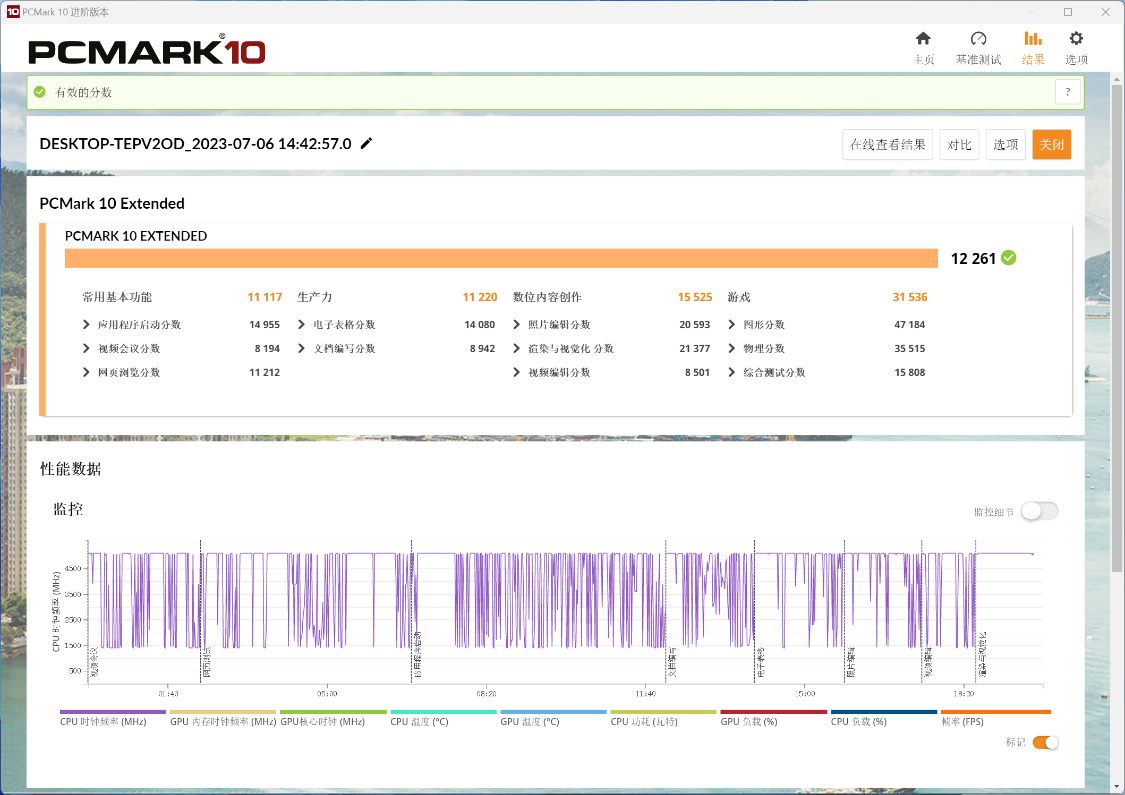This screenshot has width=1125, height=795.
Task: Click the pencil icon to rename result
Action: (x=366, y=144)
